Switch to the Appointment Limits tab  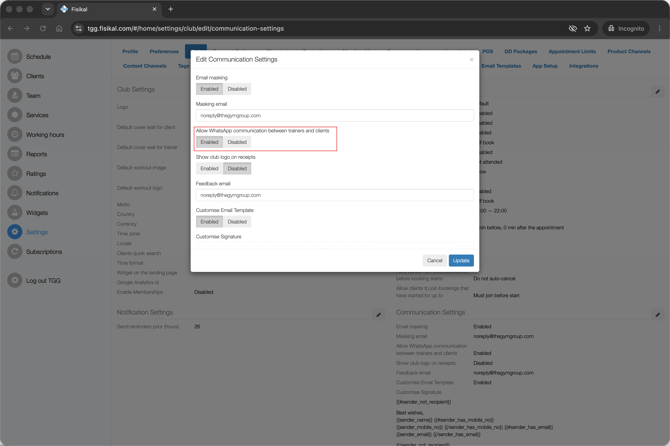572,51
